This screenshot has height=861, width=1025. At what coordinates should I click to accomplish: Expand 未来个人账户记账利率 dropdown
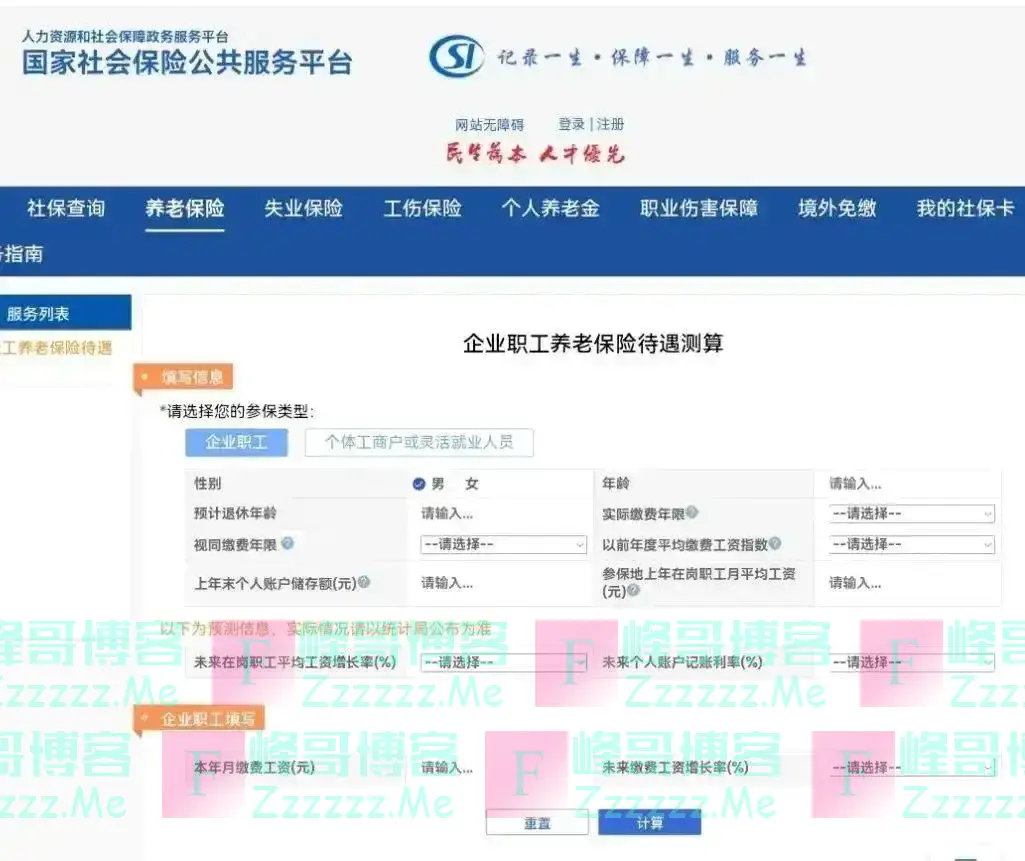tap(912, 662)
